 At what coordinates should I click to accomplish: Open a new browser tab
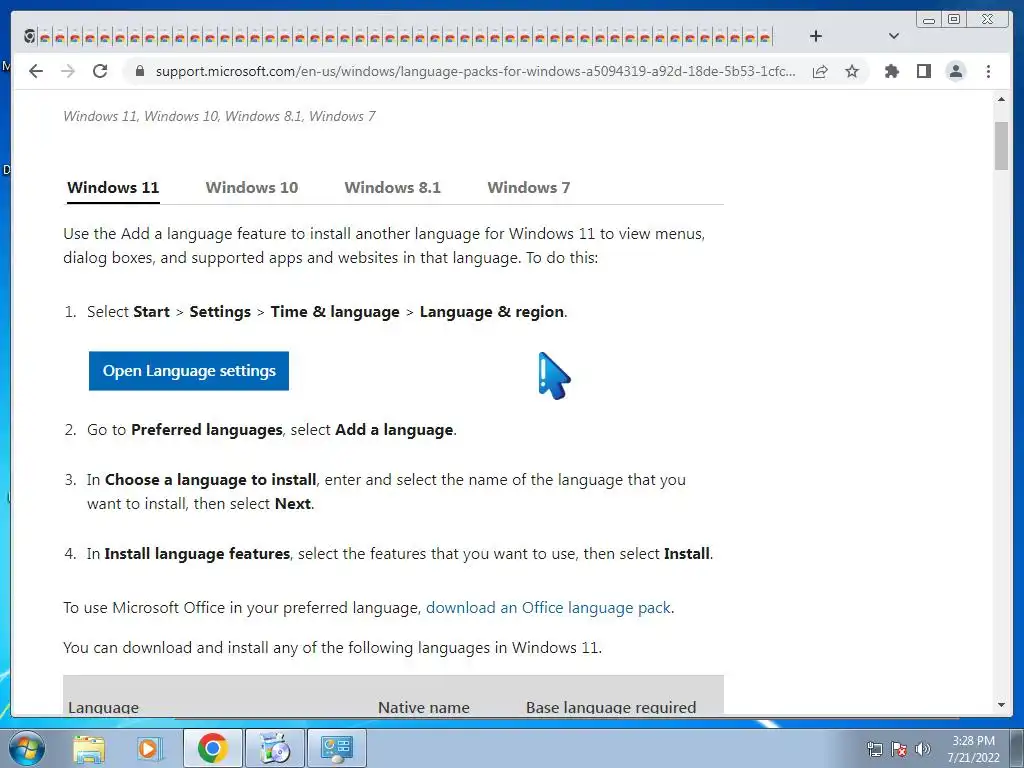(816, 36)
